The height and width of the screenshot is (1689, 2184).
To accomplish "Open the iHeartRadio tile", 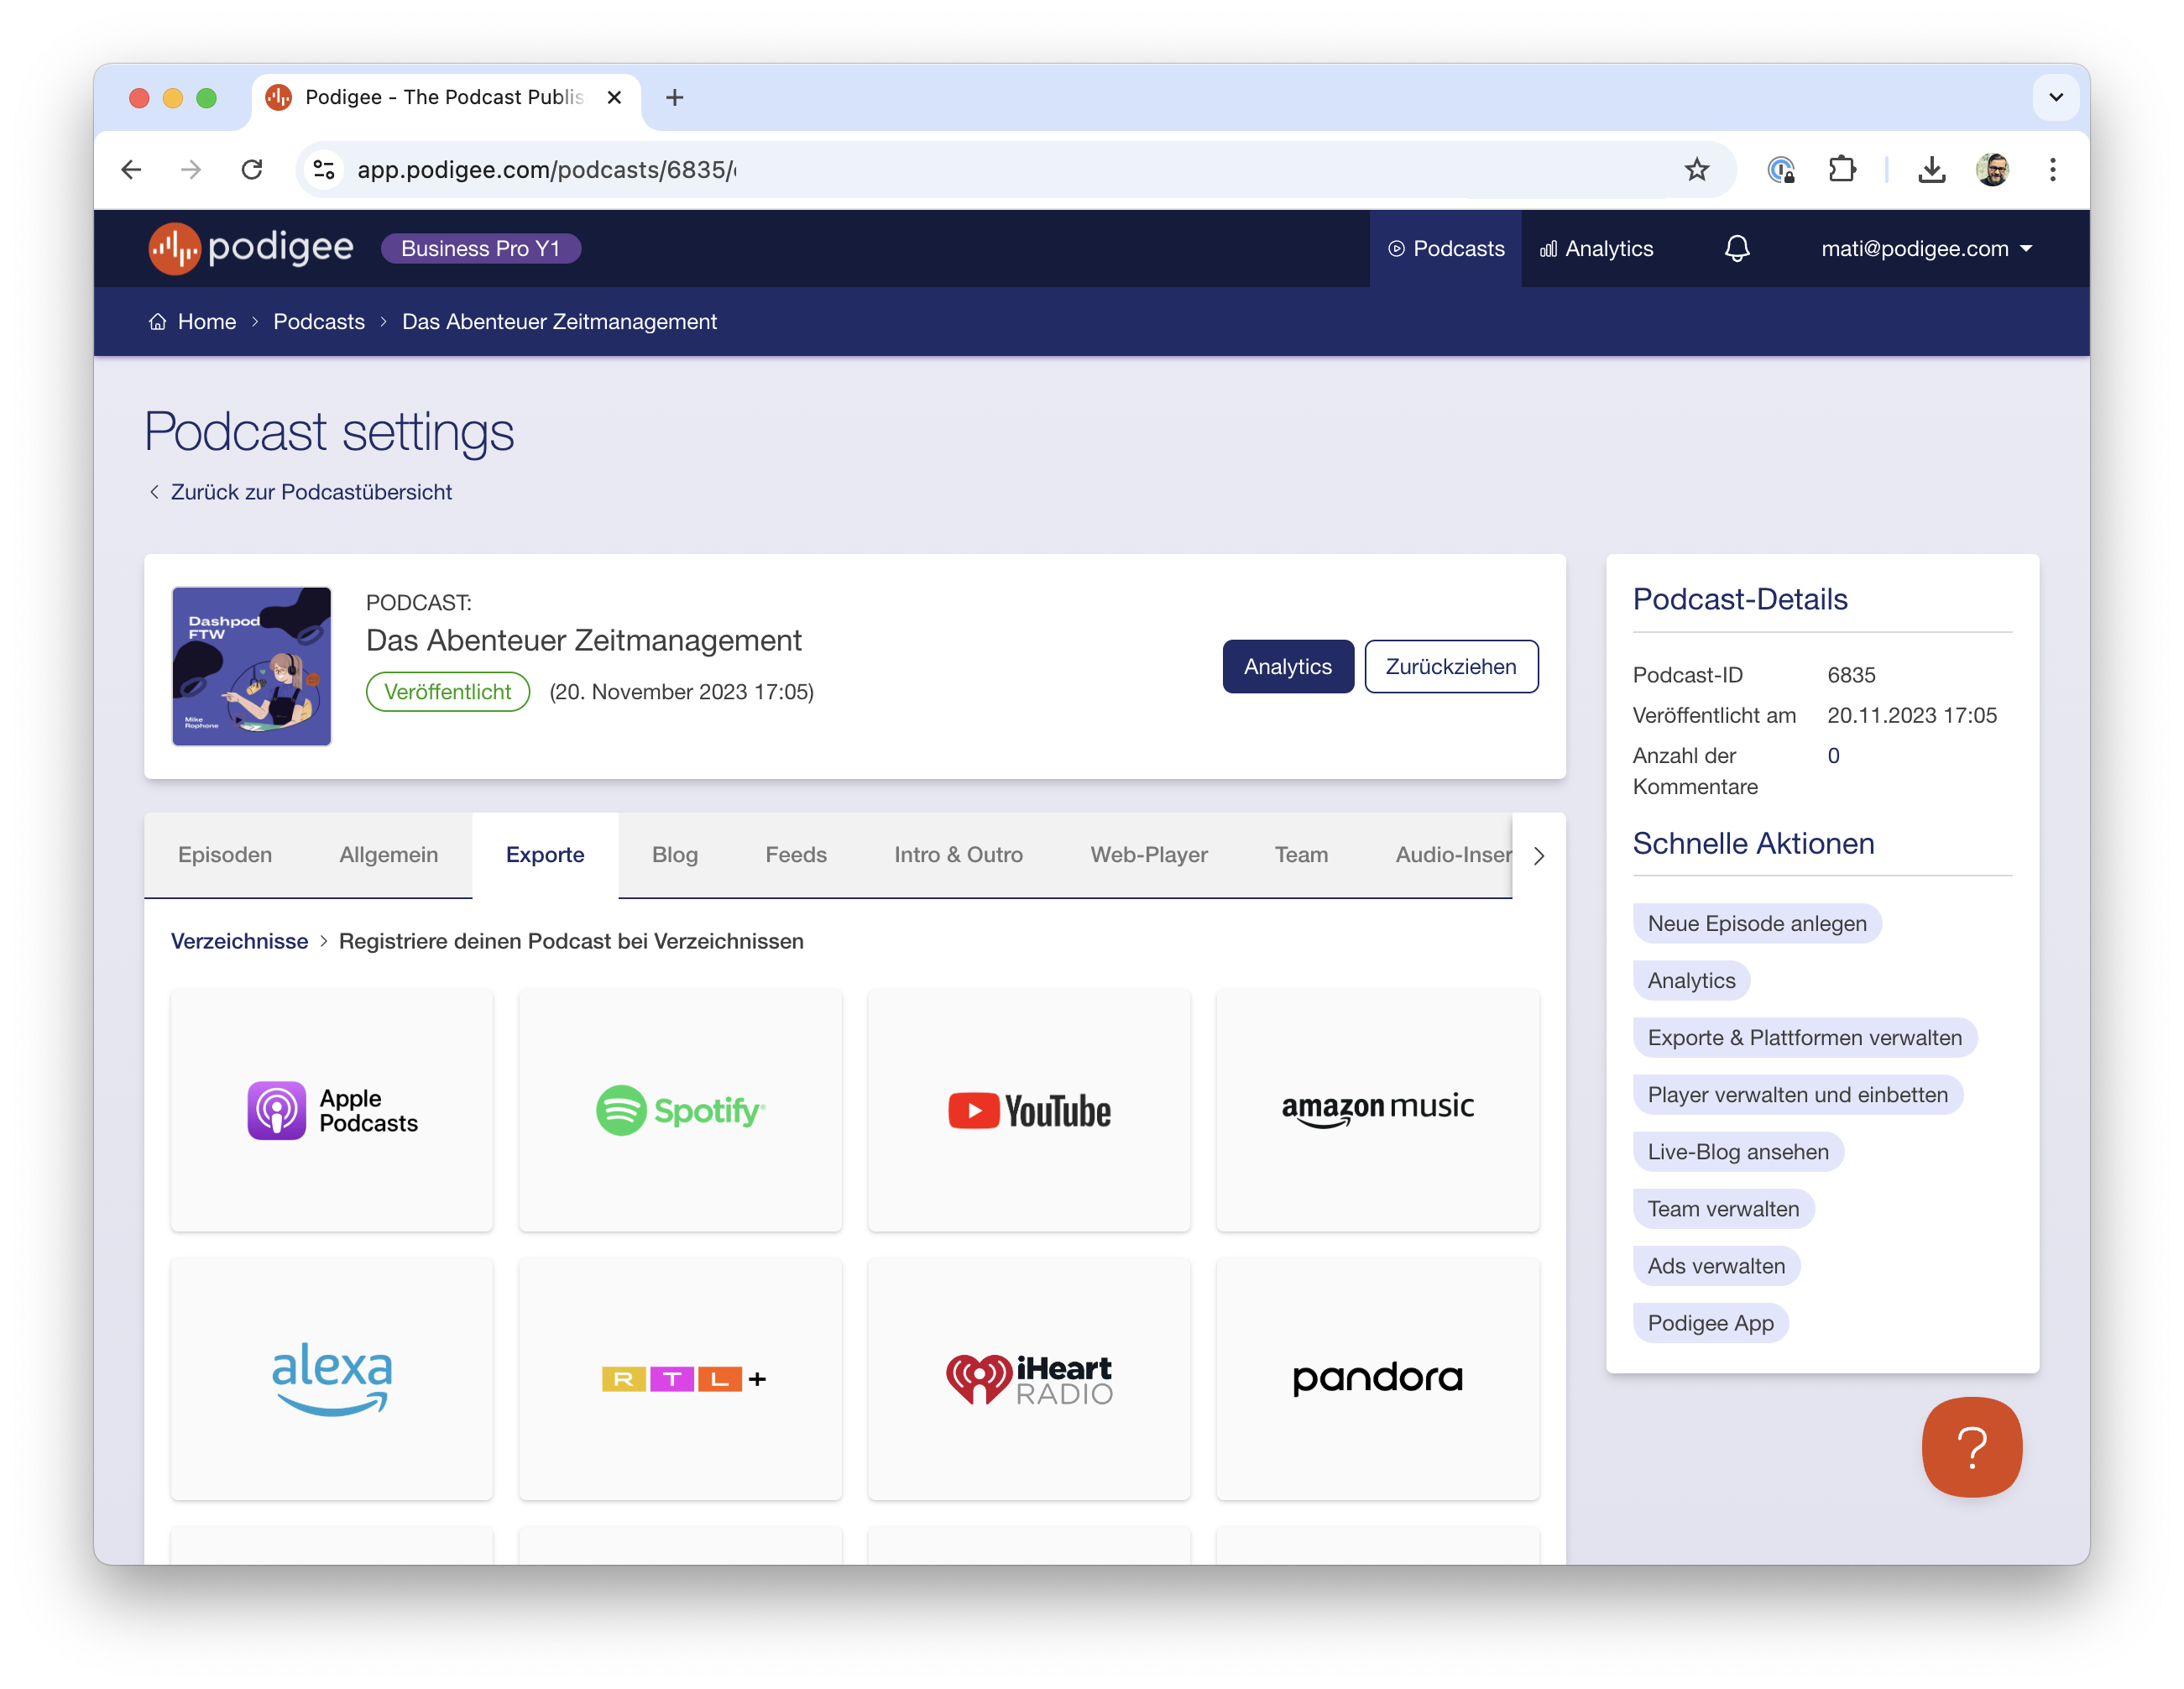I will [x=1029, y=1380].
